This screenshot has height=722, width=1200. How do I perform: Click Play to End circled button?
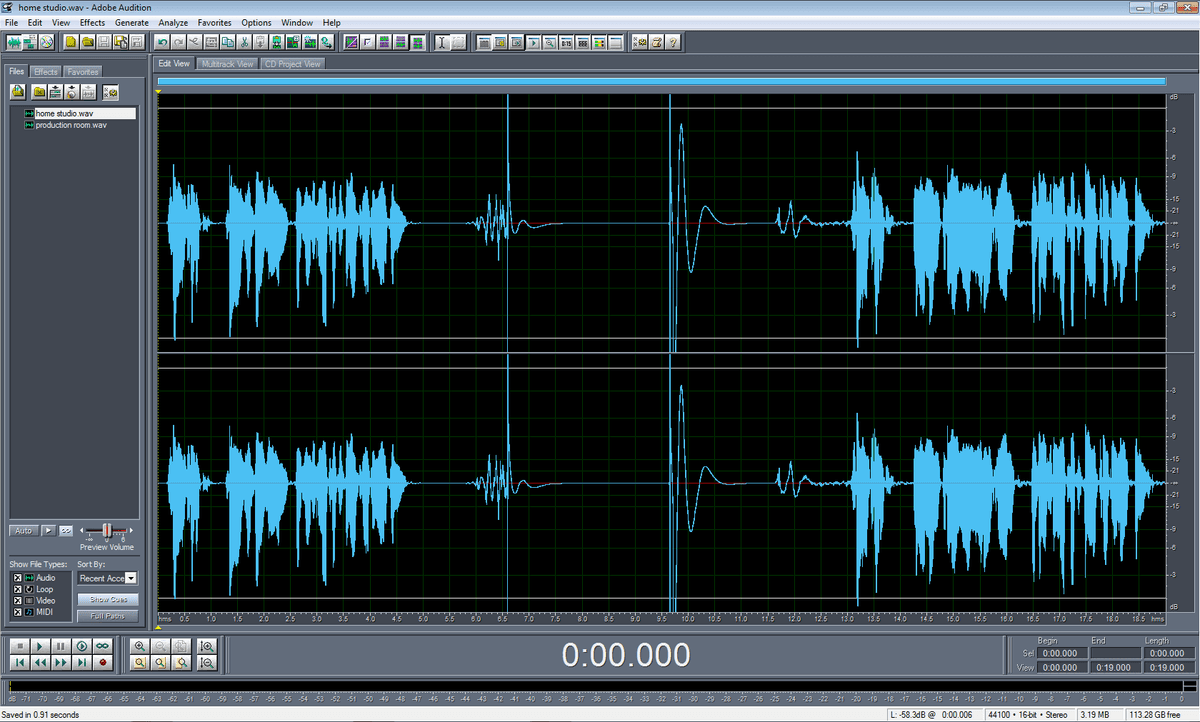(82, 646)
